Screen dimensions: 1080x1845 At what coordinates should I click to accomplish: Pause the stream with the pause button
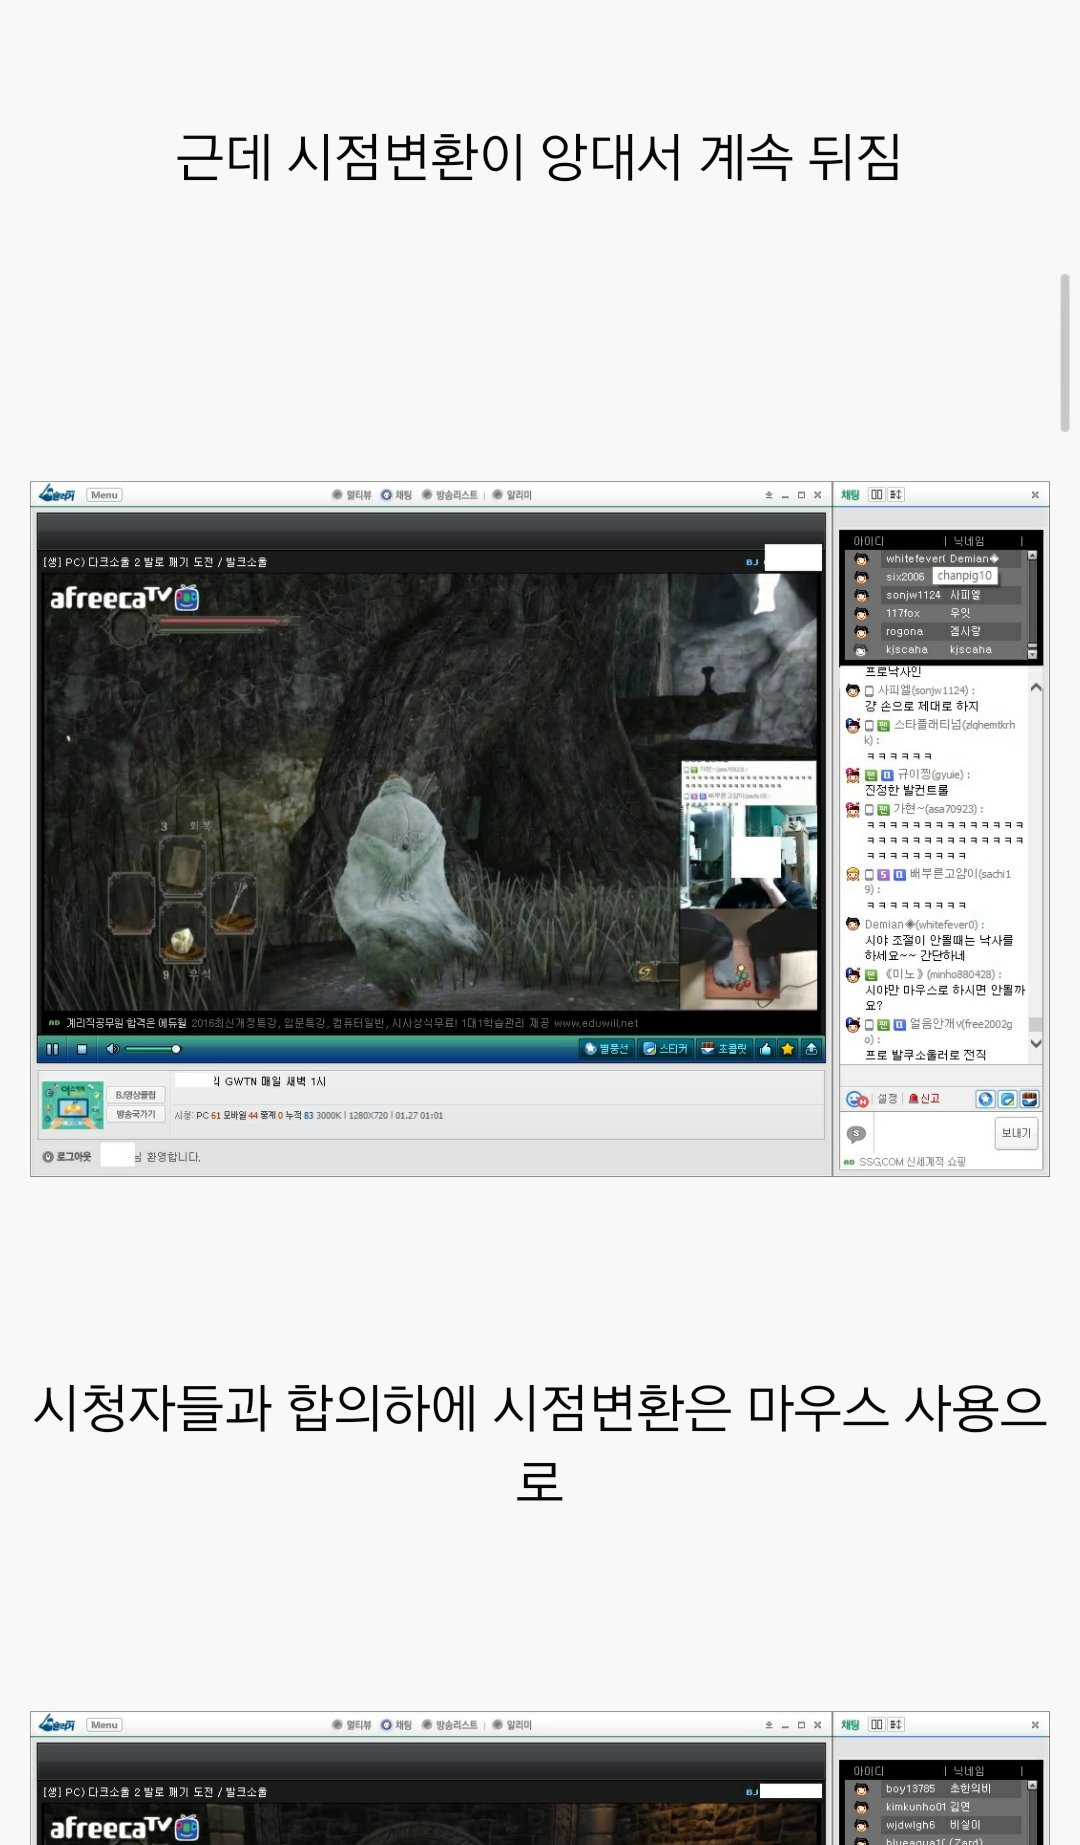coord(52,1049)
